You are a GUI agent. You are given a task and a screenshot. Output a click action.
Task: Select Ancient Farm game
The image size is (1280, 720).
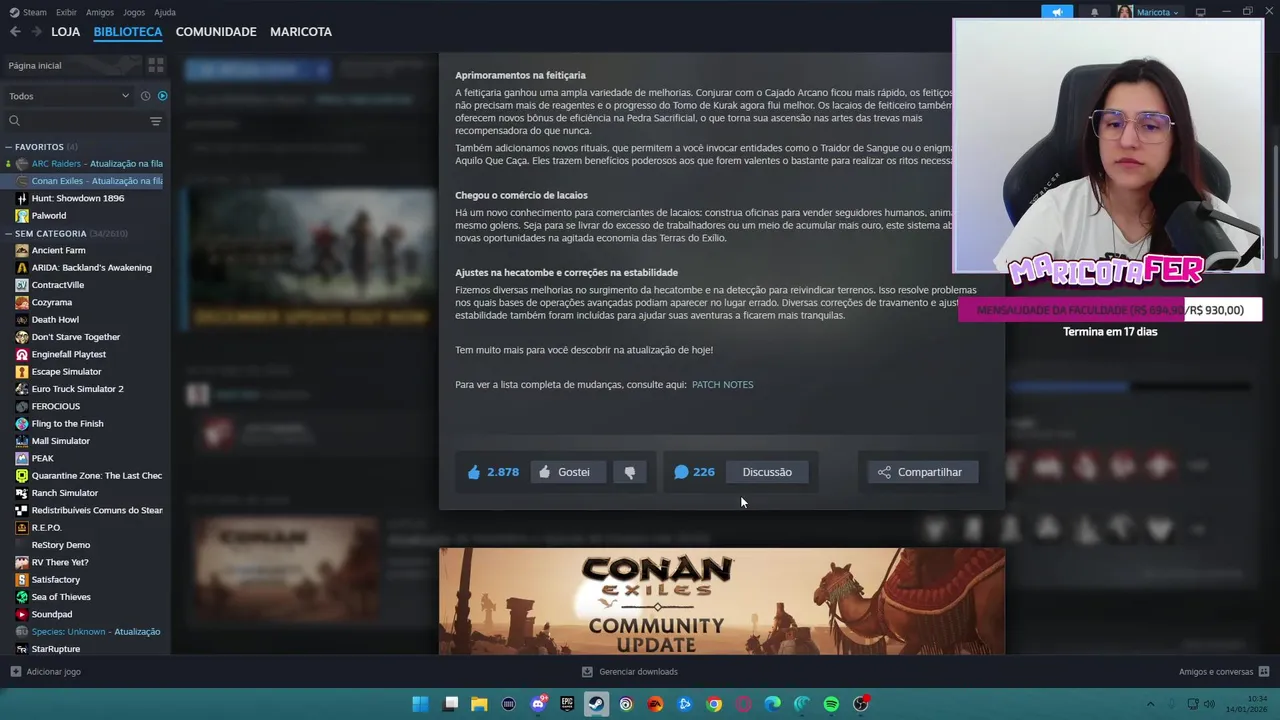(58, 250)
